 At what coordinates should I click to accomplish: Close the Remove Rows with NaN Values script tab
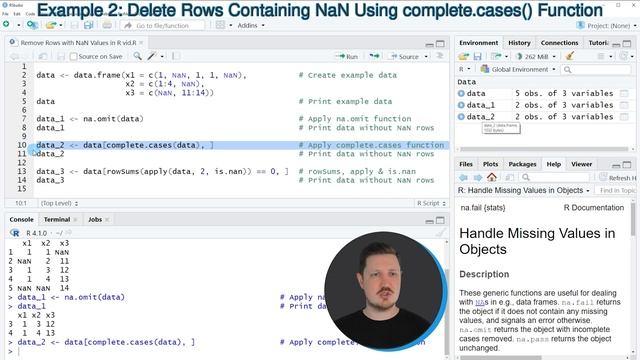coord(141,42)
